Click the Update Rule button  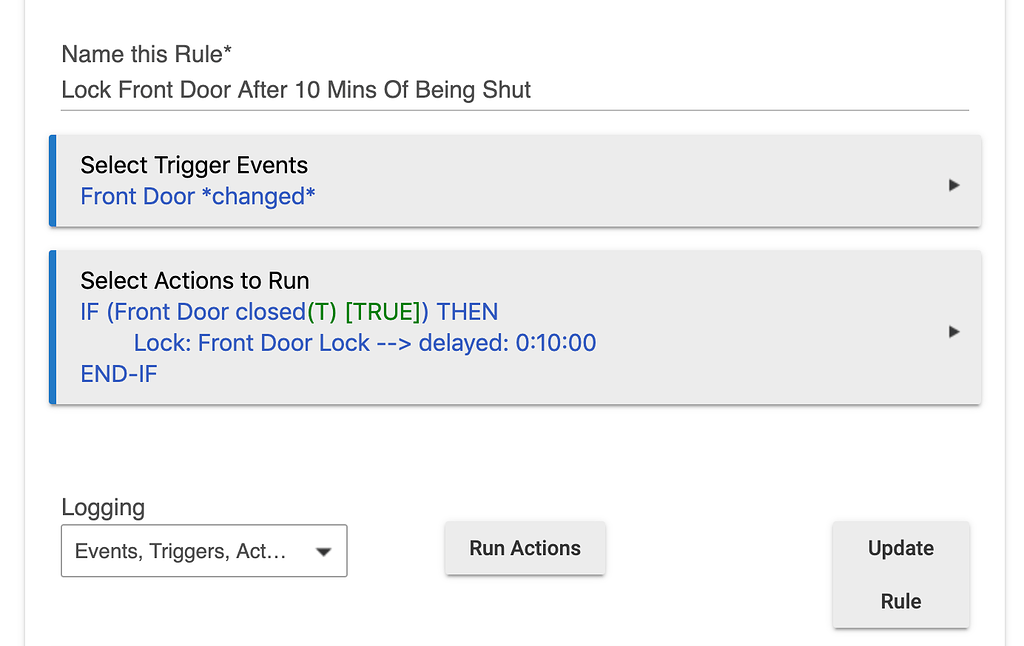899,574
